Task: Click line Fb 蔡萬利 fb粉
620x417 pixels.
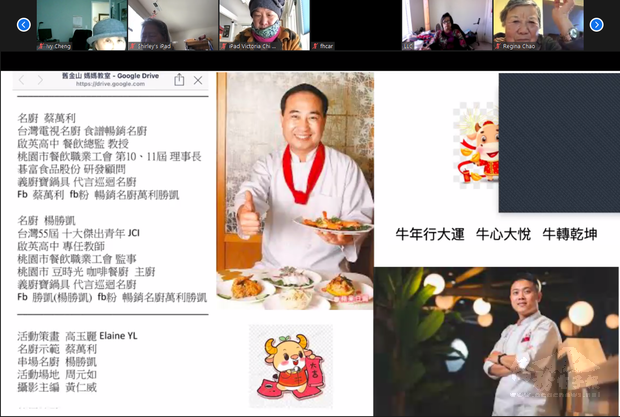Action: click(x=98, y=194)
